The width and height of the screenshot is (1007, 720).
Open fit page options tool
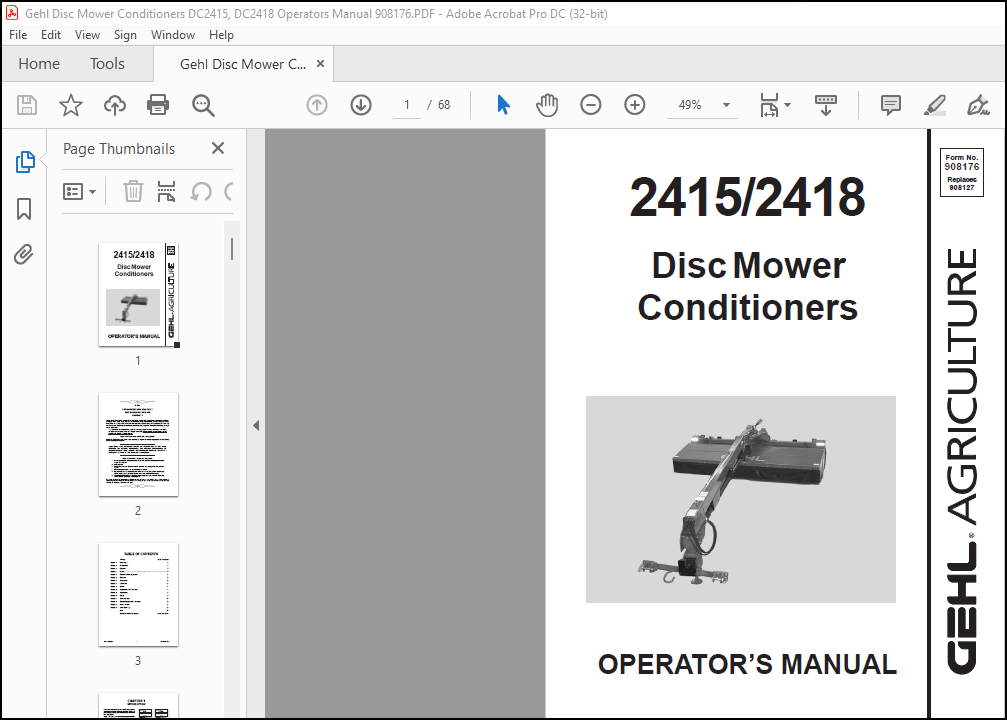click(769, 105)
